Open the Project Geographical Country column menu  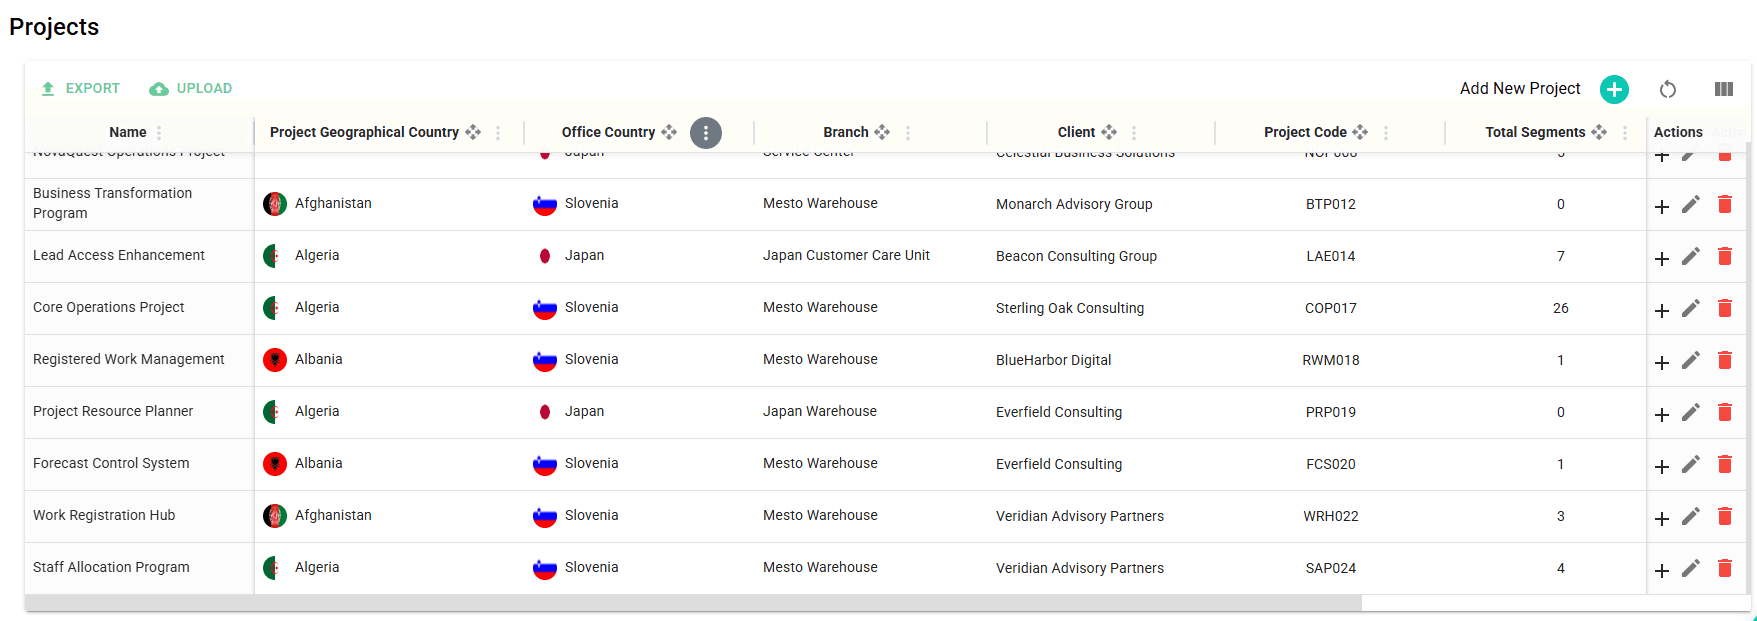498,133
